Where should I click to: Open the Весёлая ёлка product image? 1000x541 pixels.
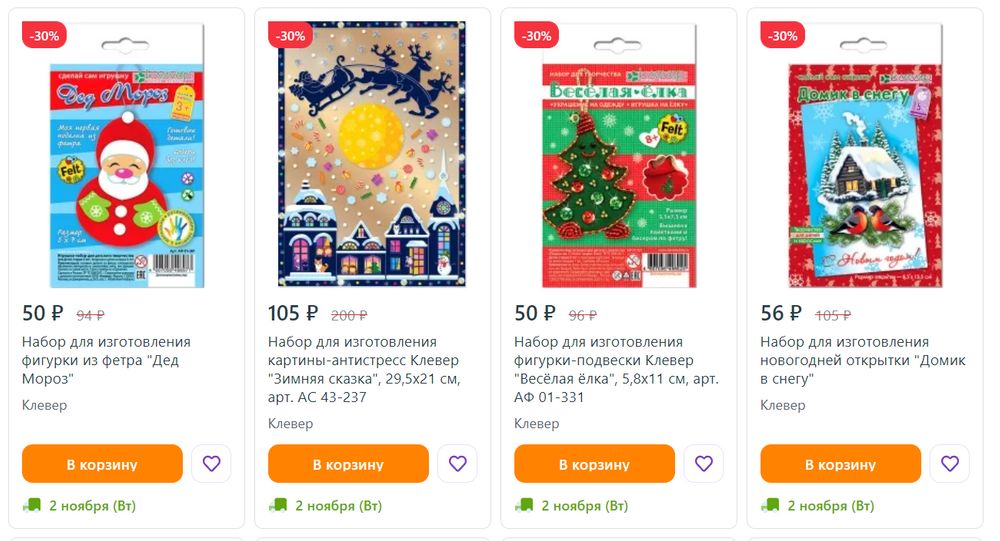click(619, 155)
